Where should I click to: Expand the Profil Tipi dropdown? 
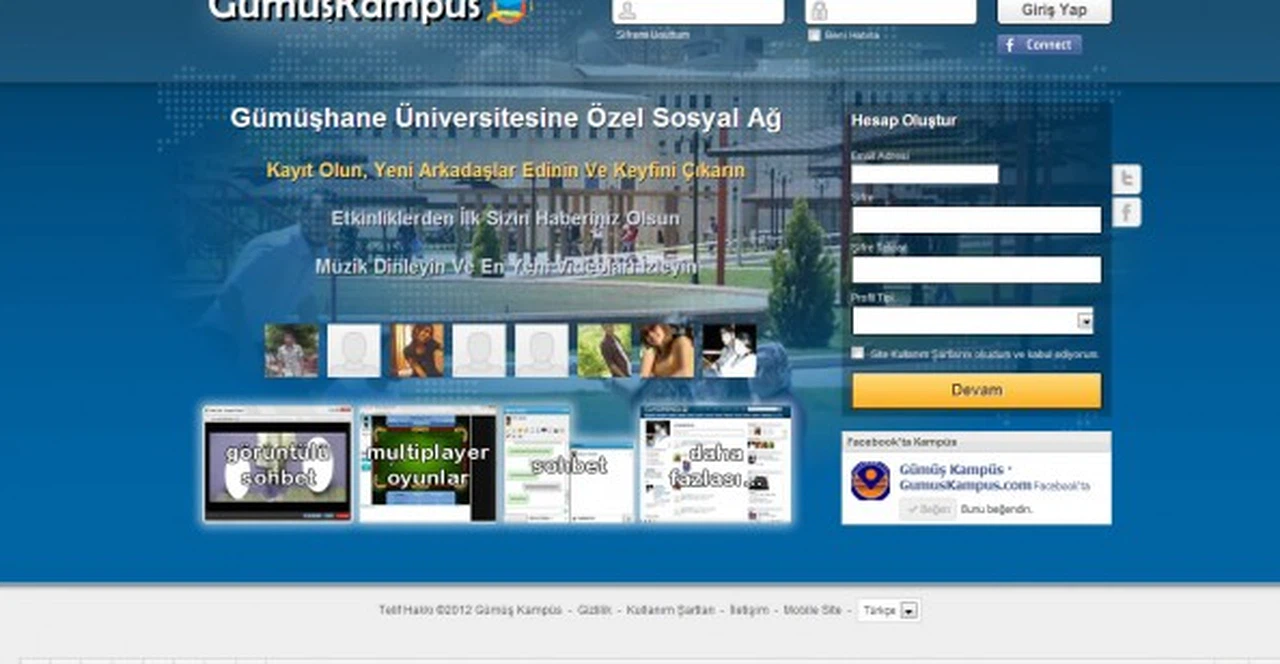1084,321
